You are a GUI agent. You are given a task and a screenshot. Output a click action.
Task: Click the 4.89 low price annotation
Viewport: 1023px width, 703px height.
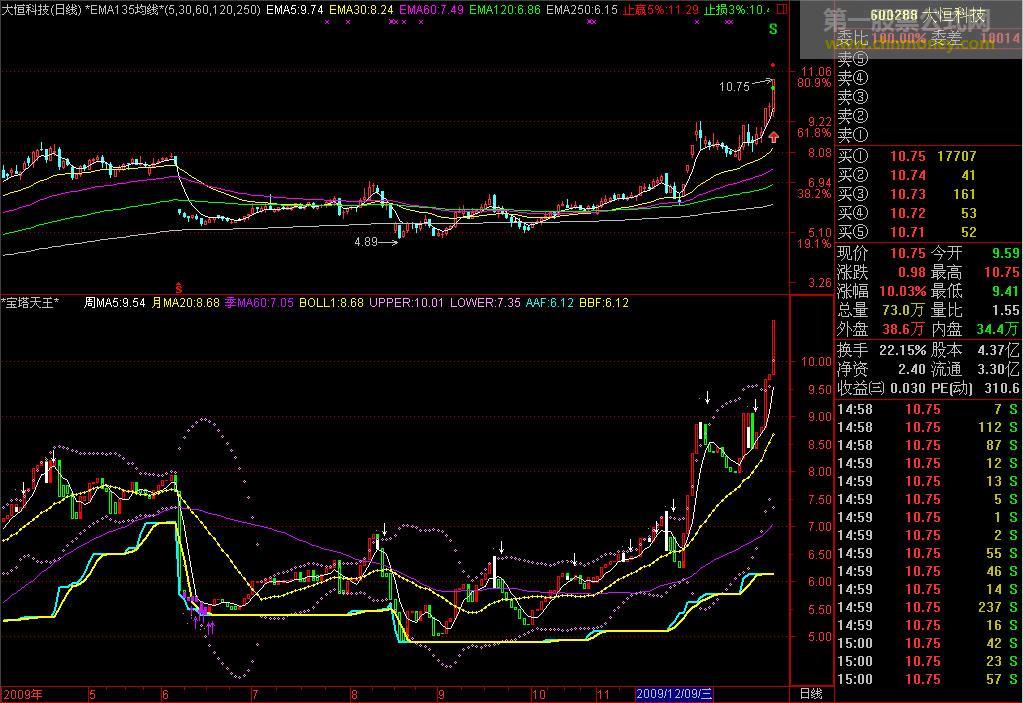pos(366,242)
